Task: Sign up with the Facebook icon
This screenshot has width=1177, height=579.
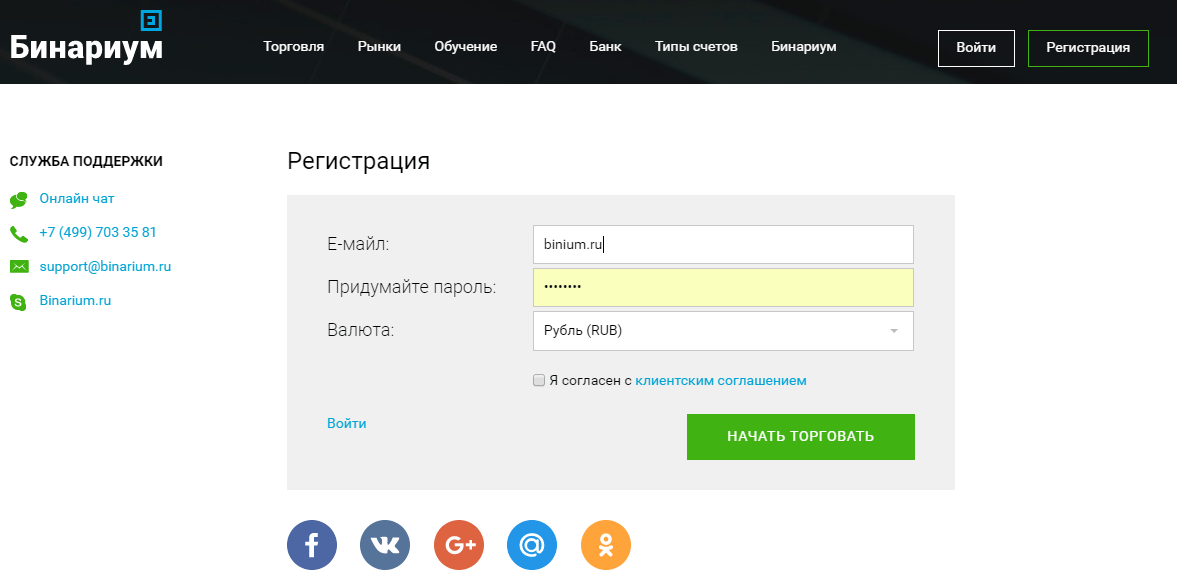Action: tap(312, 545)
